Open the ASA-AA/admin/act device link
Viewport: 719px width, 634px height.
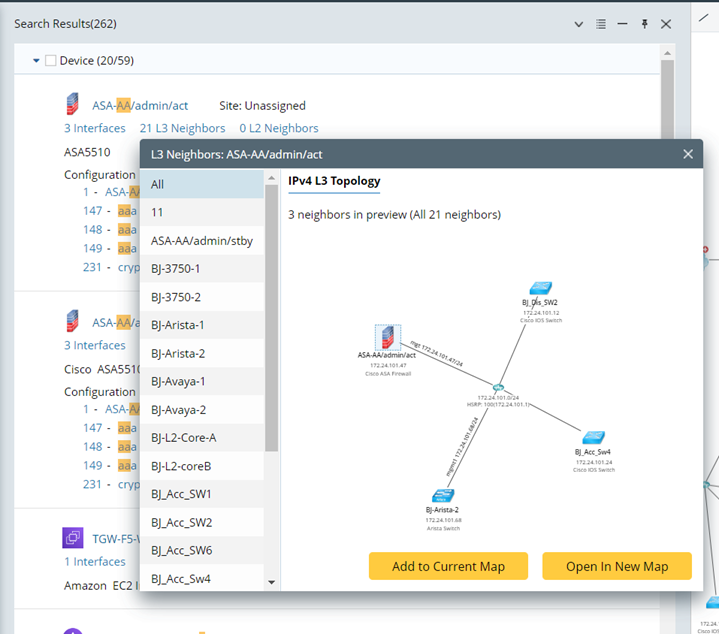[x=140, y=106]
